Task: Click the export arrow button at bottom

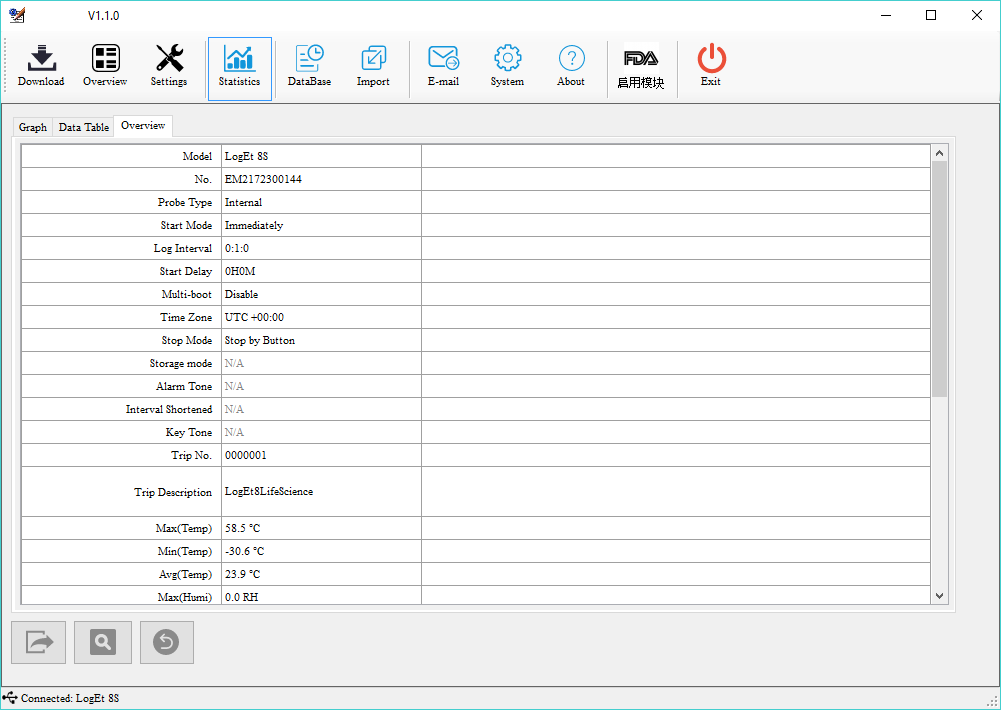Action: point(39,642)
